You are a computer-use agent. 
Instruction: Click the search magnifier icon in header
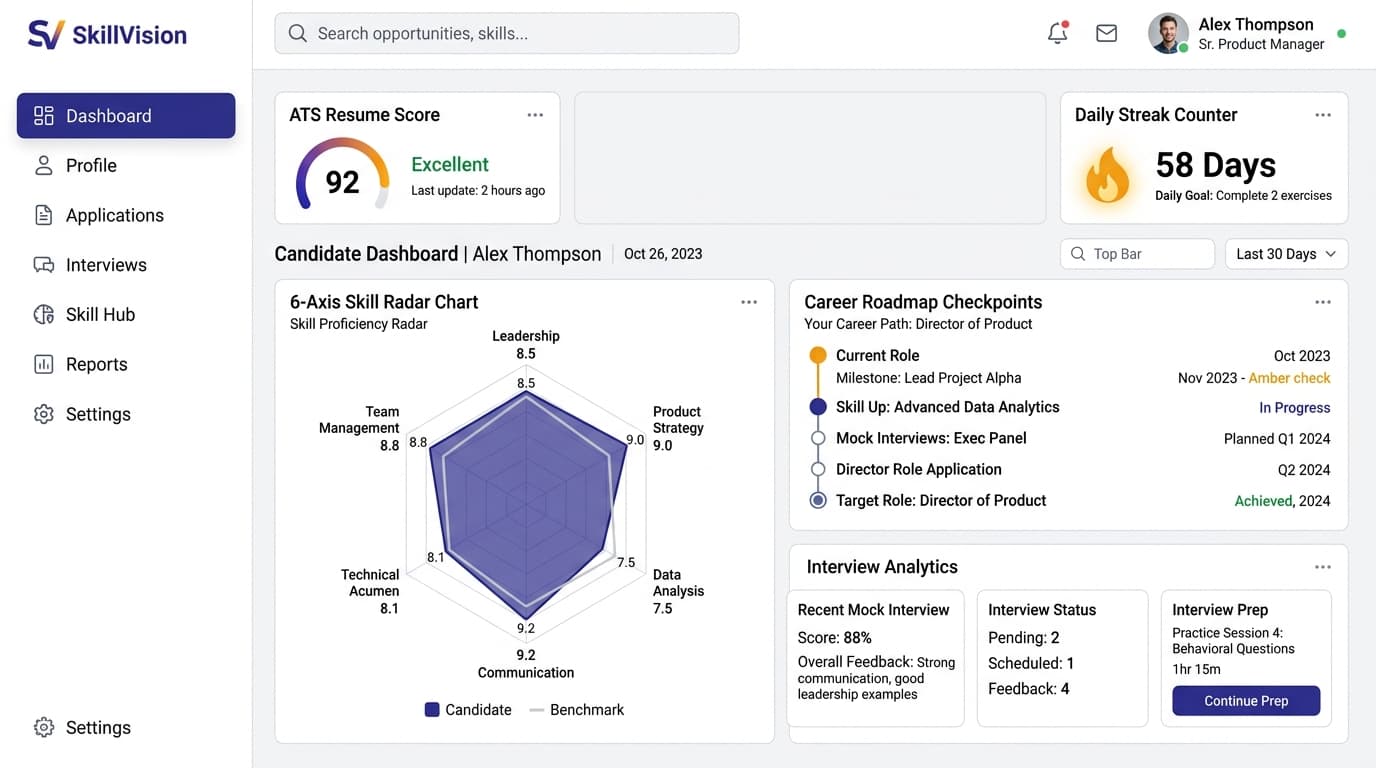(x=297, y=33)
